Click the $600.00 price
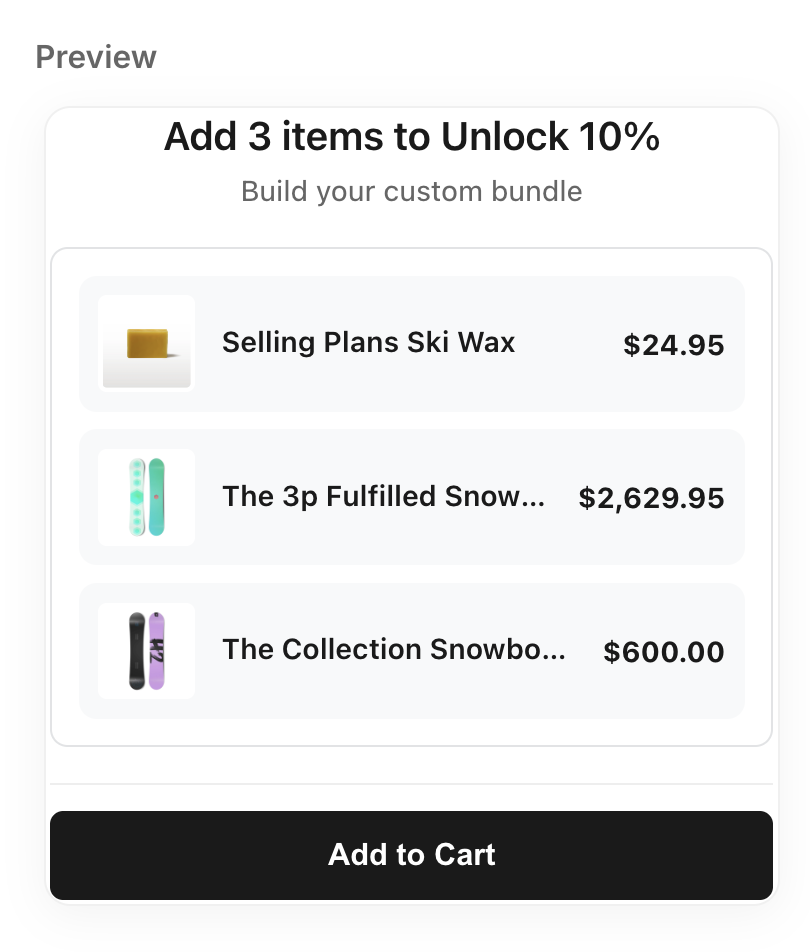 tap(663, 653)
